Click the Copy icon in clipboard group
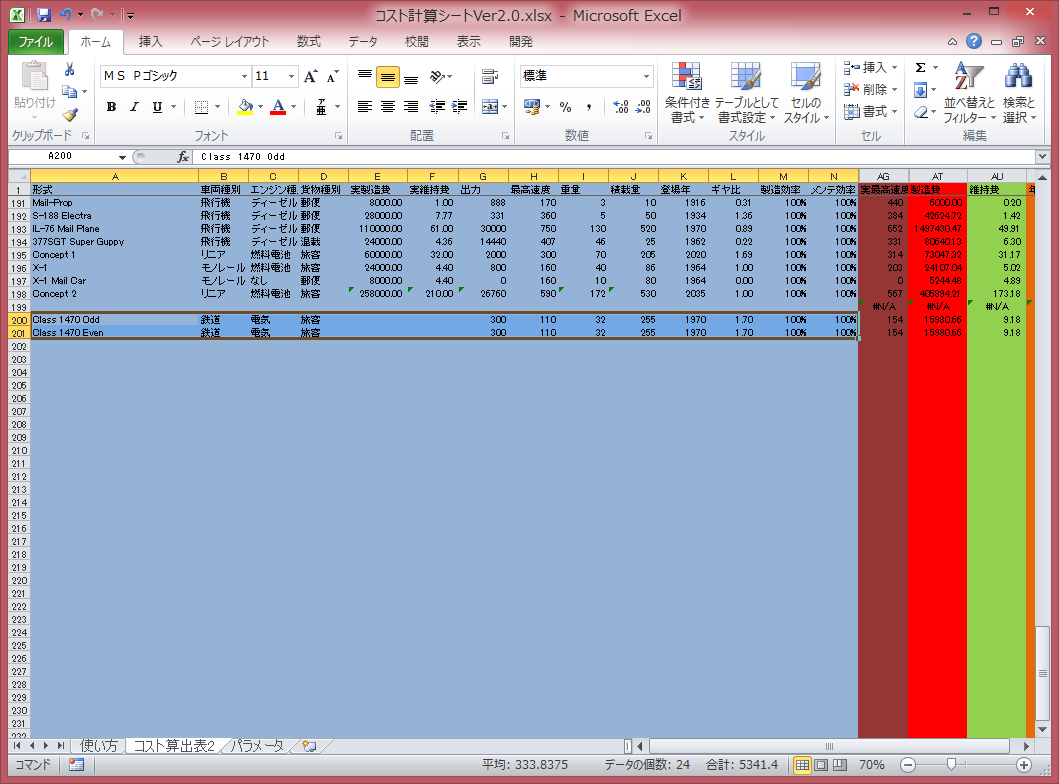This screenshot has width=1059, height=784. [69, 91]
